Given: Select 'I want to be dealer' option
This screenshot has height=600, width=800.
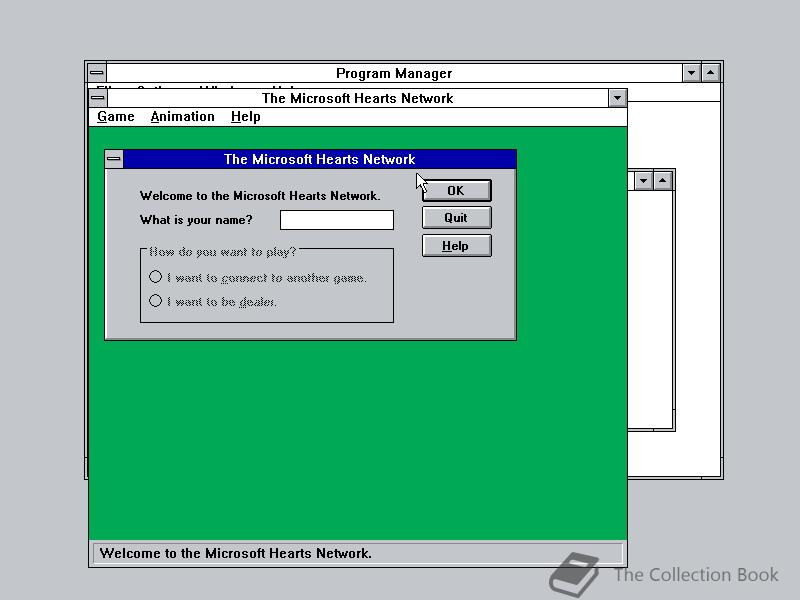Looking at the screenshot, I should [213, 302].
